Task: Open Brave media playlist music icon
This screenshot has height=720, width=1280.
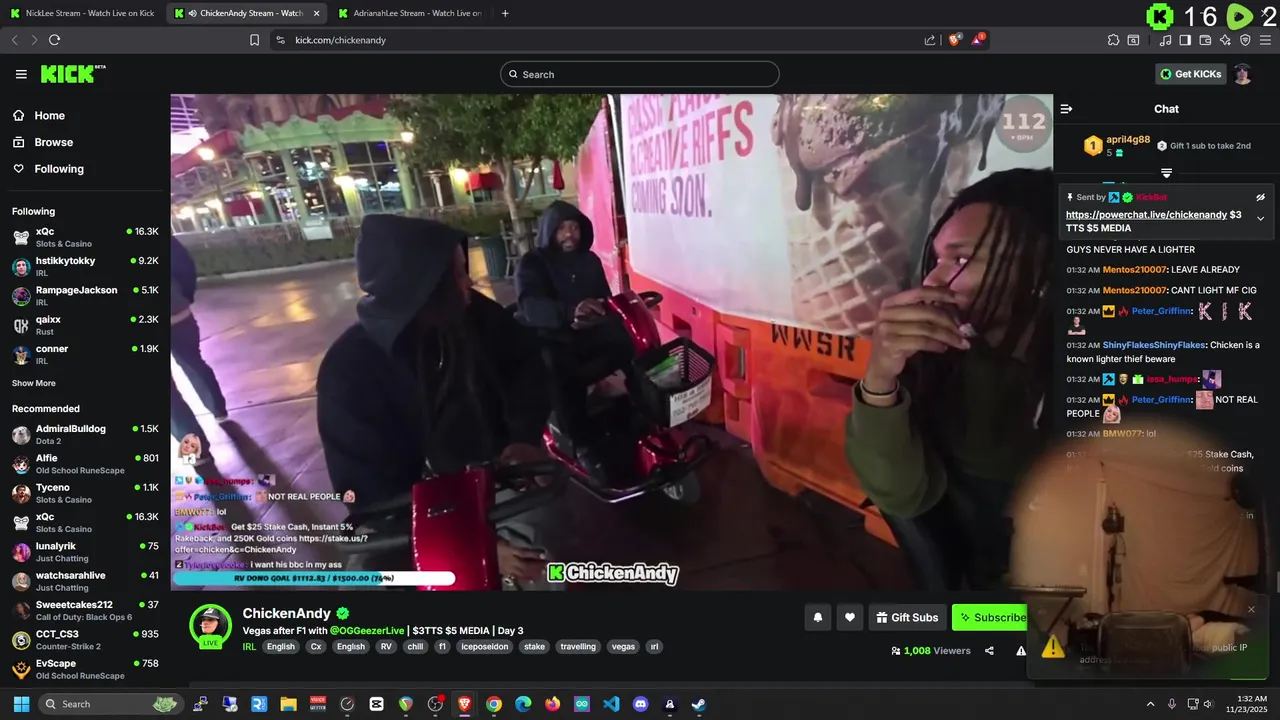Action: coord(1165,40)
